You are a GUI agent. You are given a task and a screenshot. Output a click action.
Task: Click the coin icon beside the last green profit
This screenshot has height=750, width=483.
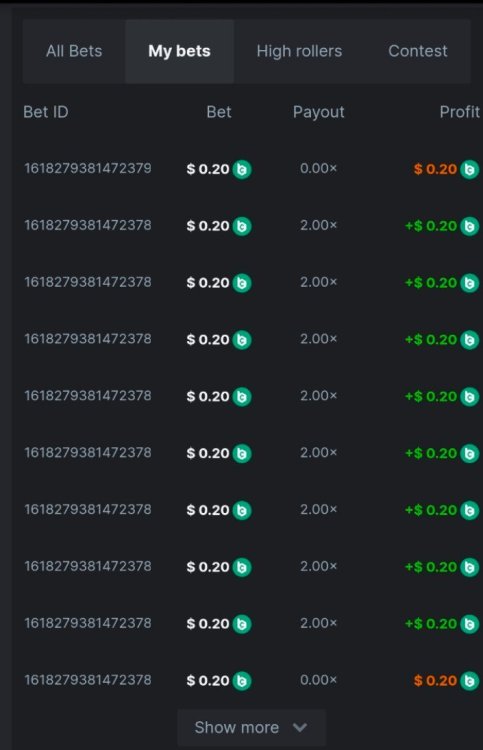click(x=469, y=624)
